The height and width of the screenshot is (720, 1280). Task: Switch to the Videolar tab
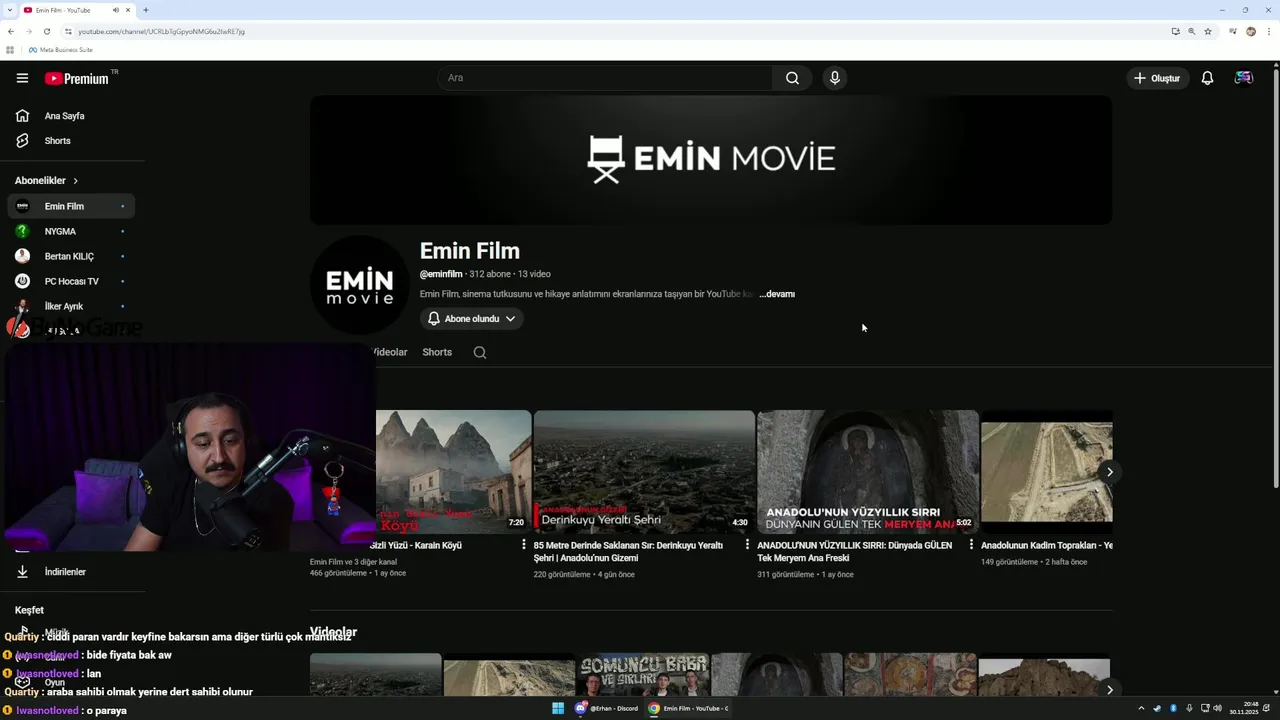[x=390, y=352]
